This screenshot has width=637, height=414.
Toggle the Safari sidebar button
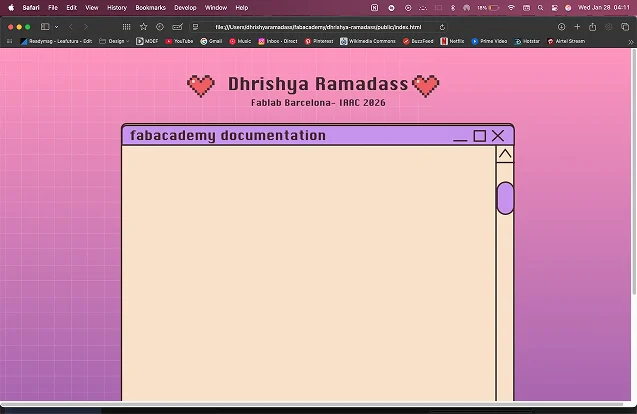click(x=45, y=27)
